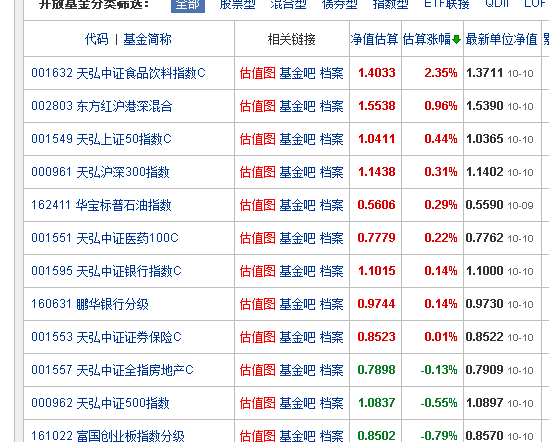Open fund 161022 富国创业板指数分级
The width and height of the screenshot is (549, 442).
coord(108,436)
